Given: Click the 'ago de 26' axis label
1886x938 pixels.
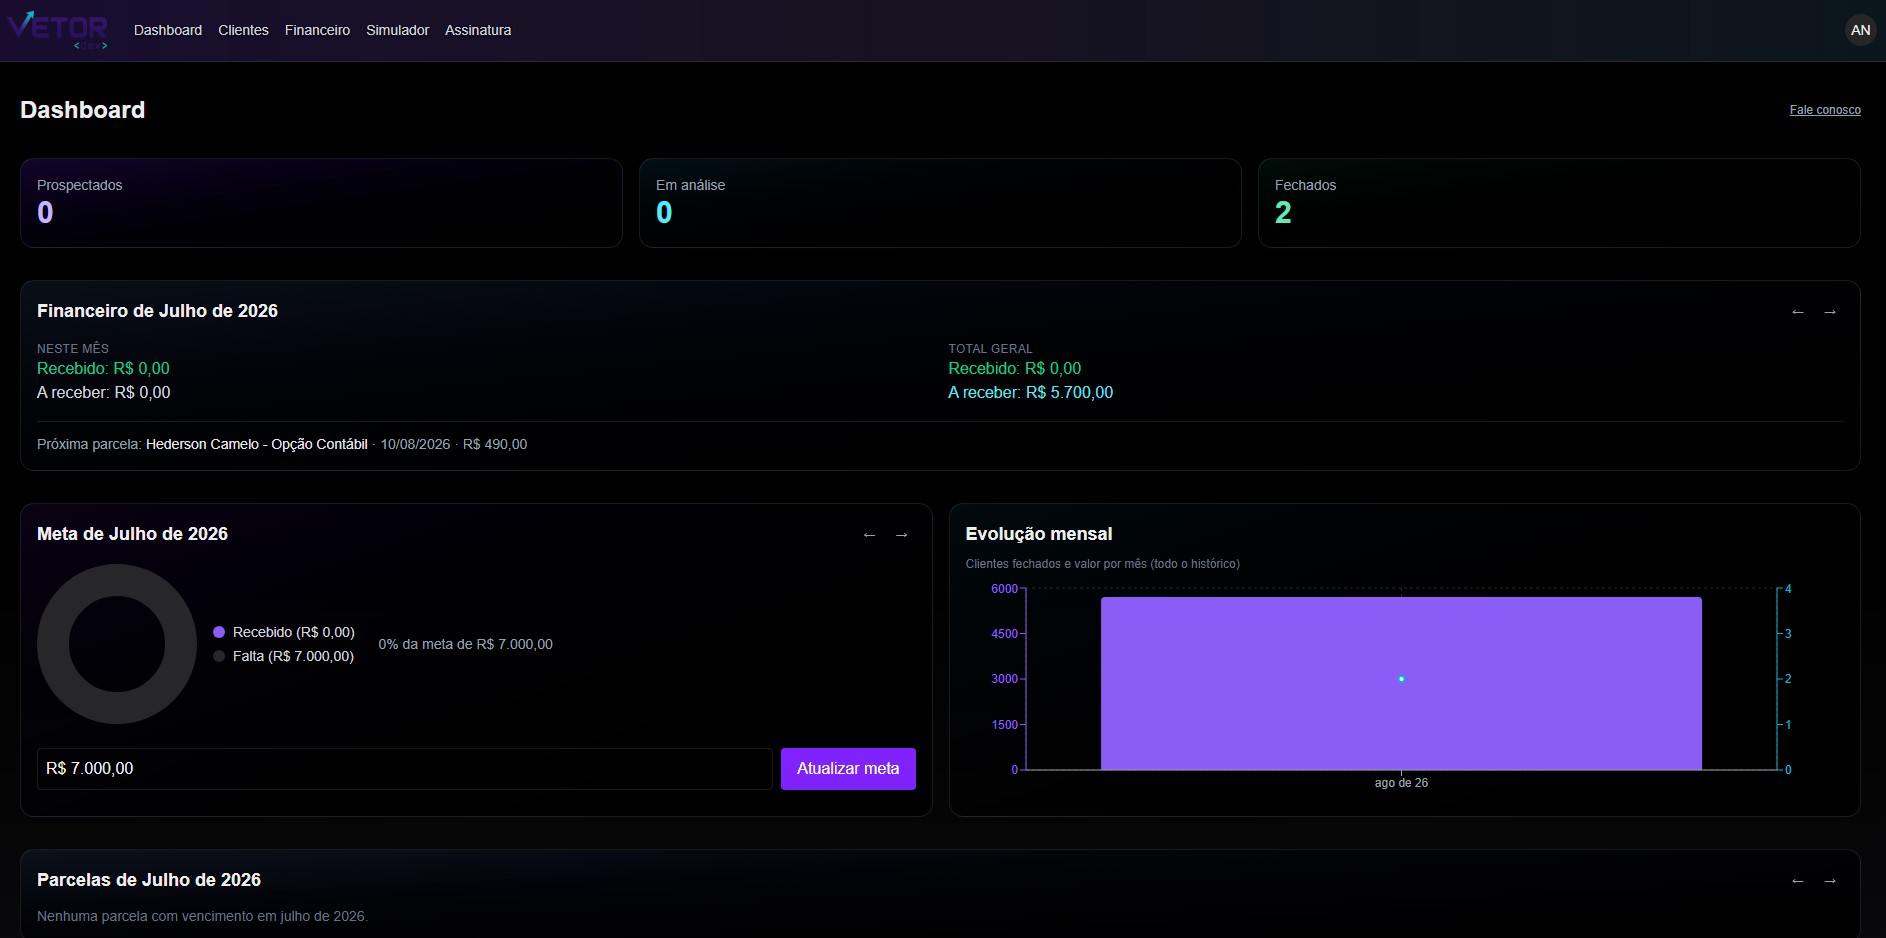Looking at the screenshot, I should [x=1401, y=783].
